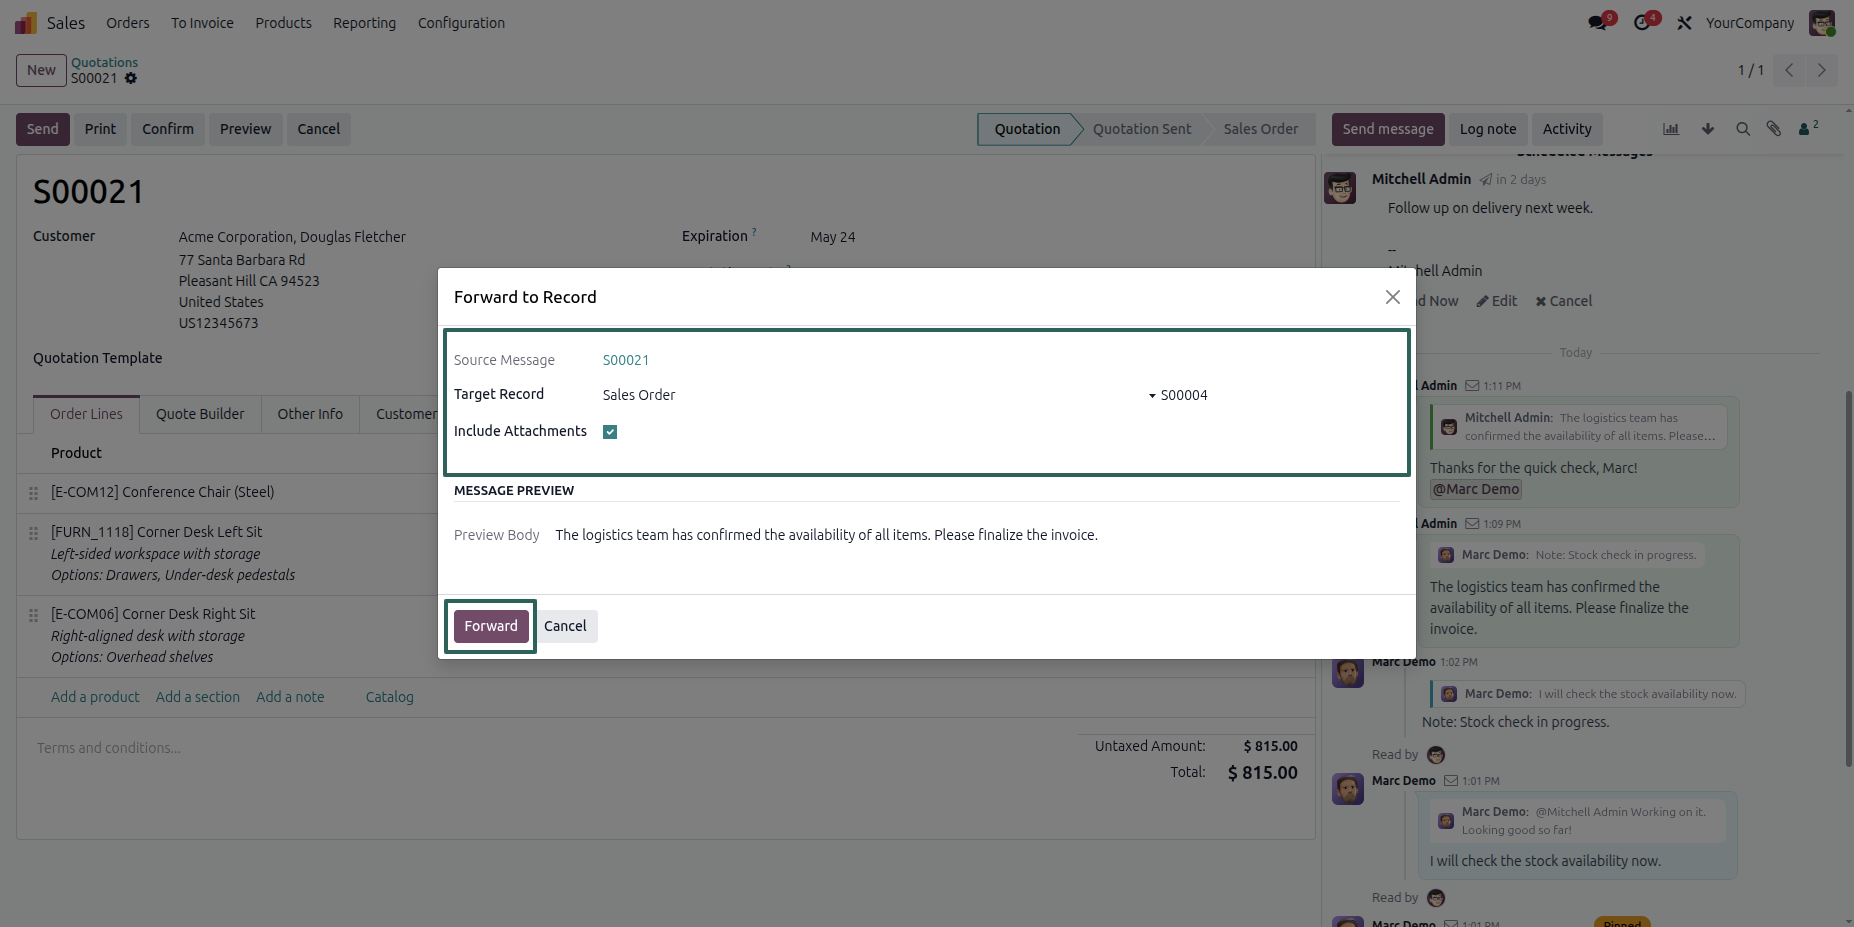The width and height of the screenshot is (1854, 927).
Task: Grab the Corner Desk Right Sit row handle
Action: [x=33, y=615]
